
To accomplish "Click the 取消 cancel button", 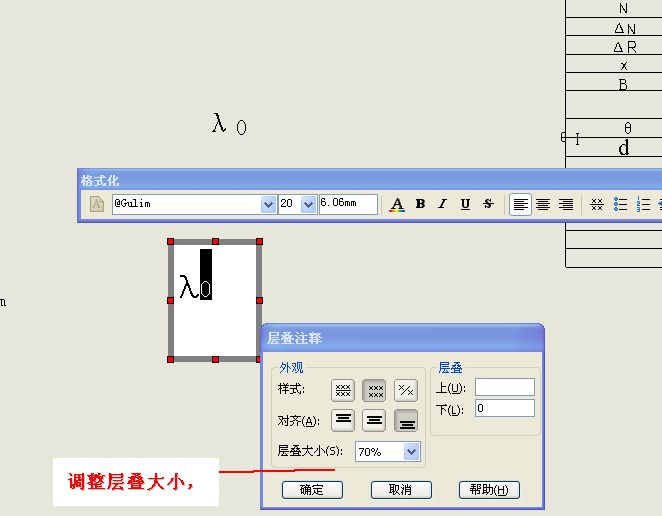I will coord(401,490).
